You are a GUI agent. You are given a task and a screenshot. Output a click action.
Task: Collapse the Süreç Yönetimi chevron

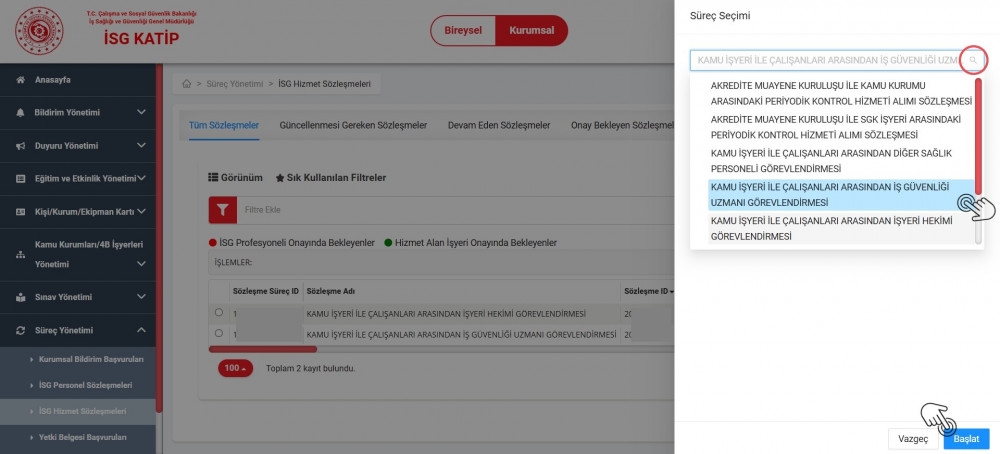(142, 330)
